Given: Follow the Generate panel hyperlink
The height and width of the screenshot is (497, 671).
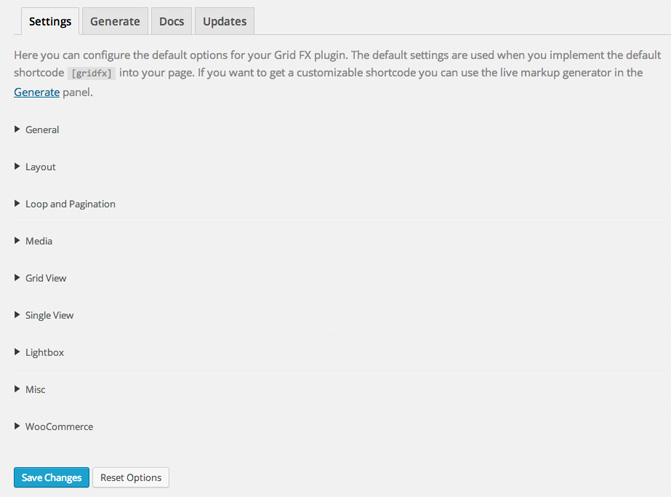Looking at the screenshot, I should click(x=35, y=92).
